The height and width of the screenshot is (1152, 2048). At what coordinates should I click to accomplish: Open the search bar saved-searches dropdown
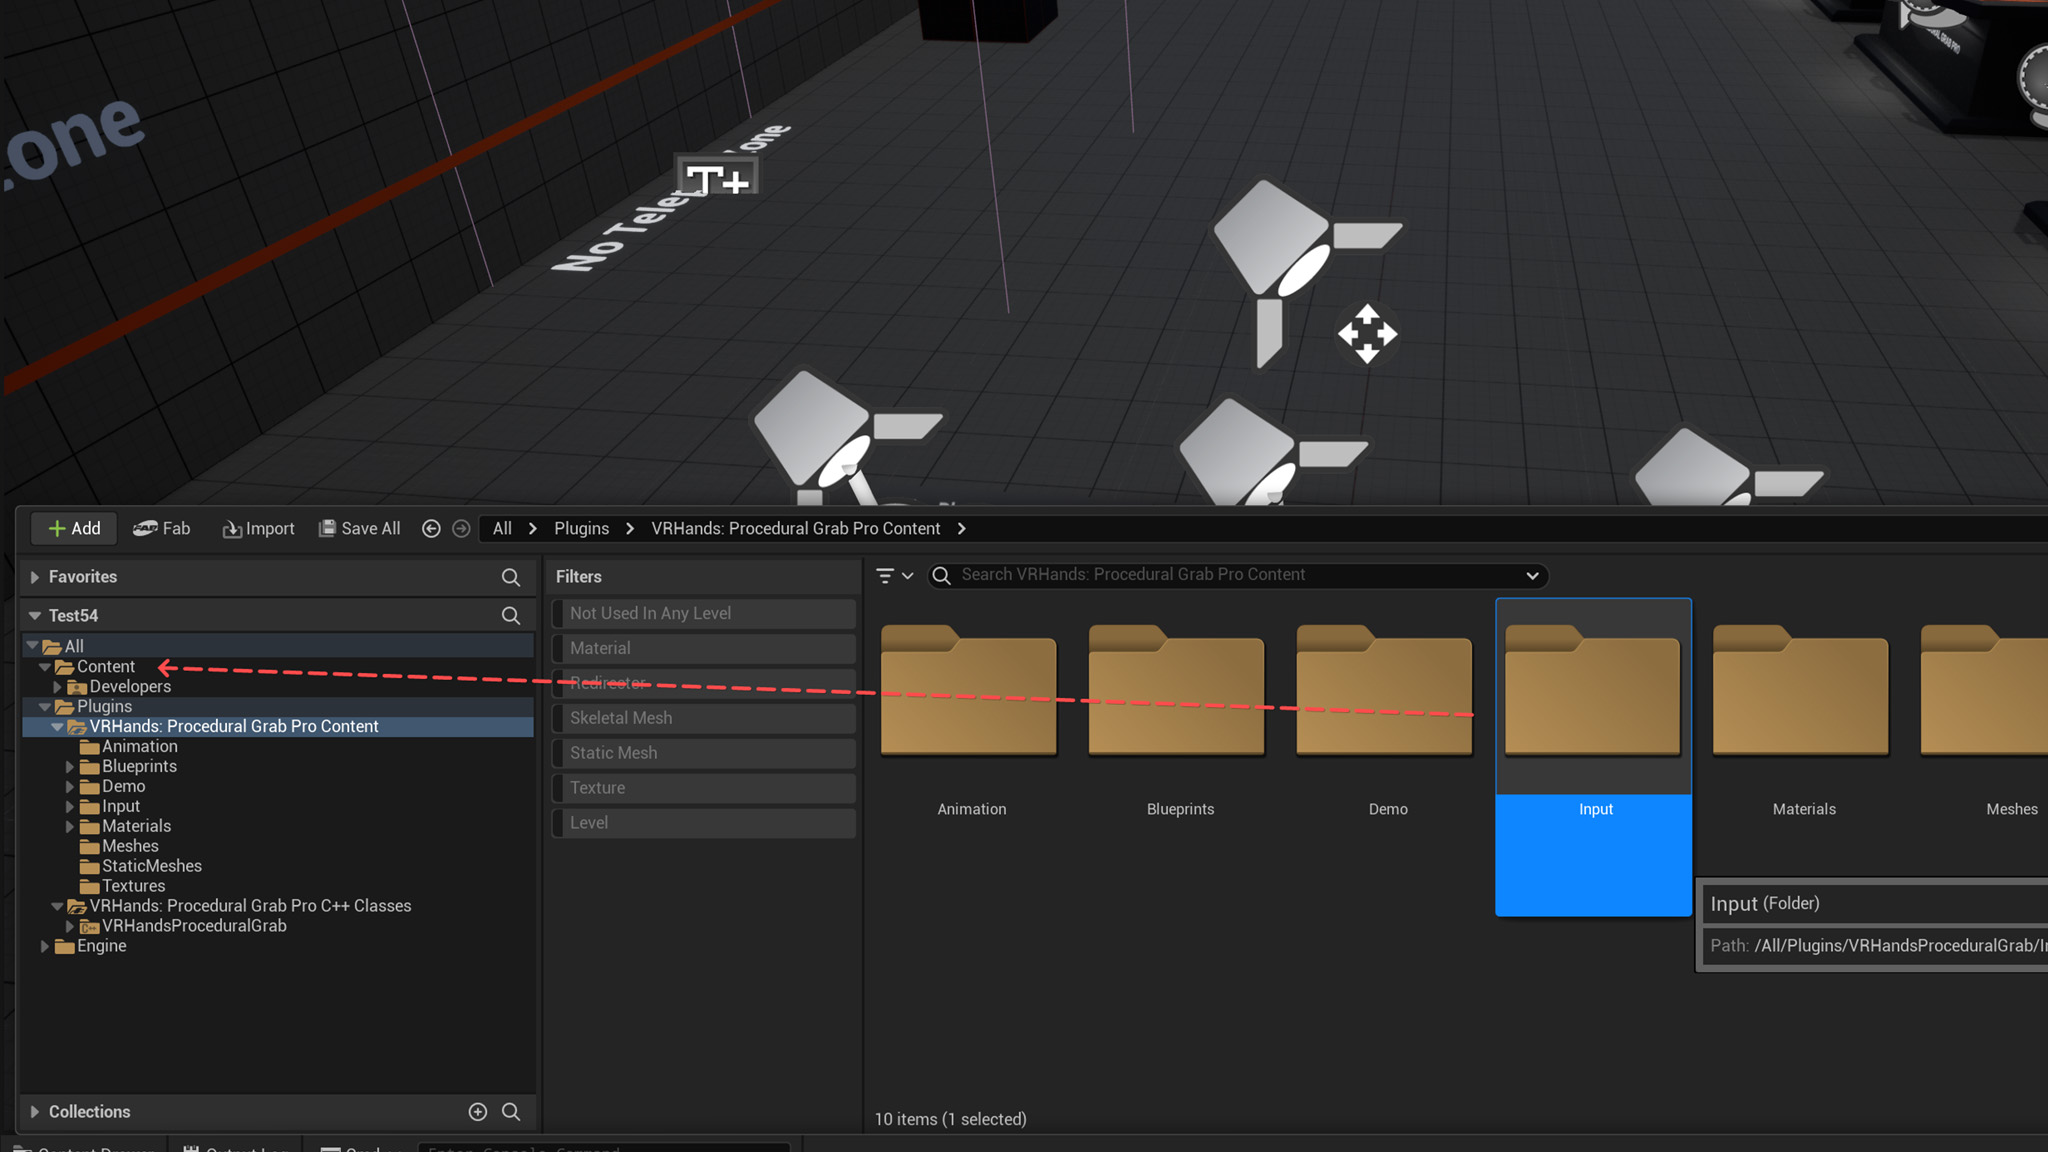[x=1532, y=575]
